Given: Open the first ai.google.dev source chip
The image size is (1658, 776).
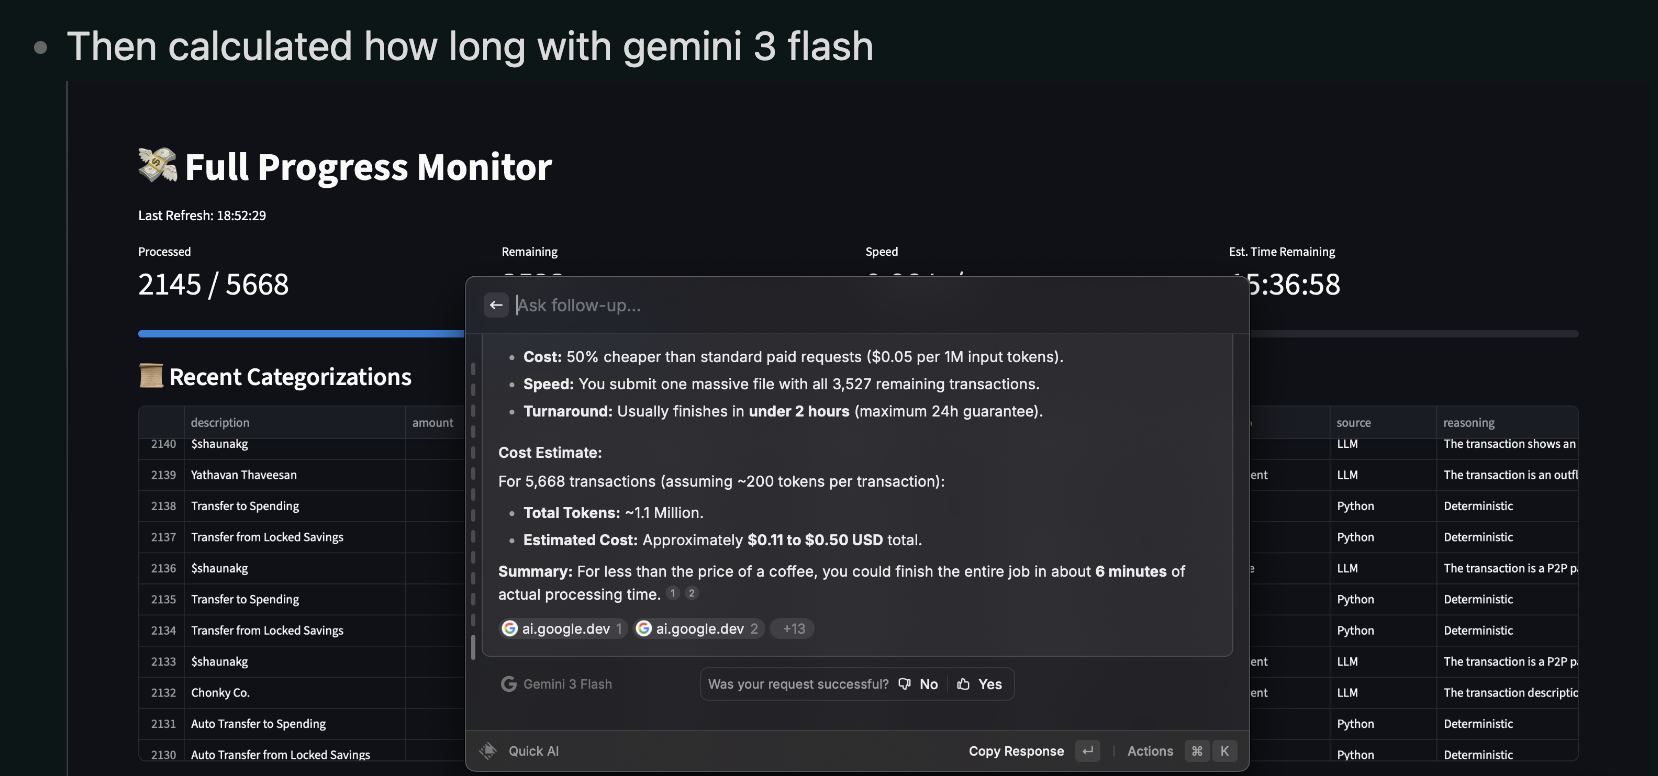Looking at the screenshot, I should pos(564,629).
